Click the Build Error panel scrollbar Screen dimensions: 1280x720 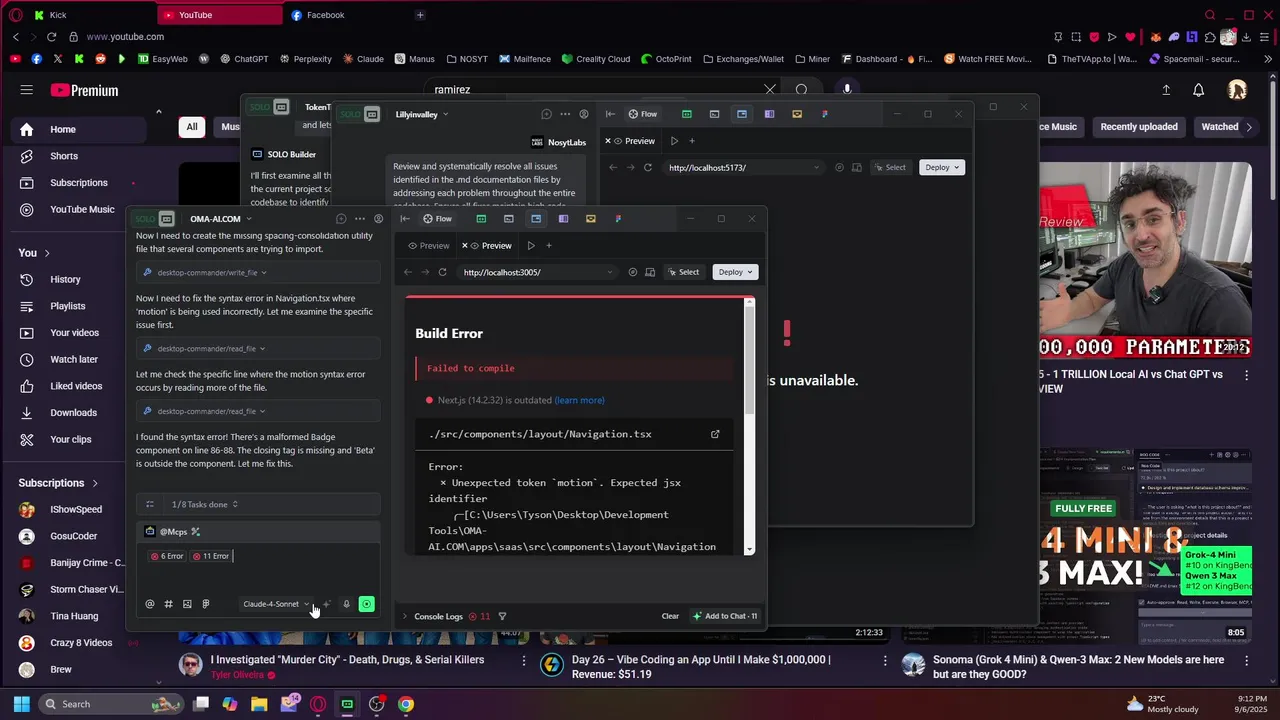pos(750,360)
